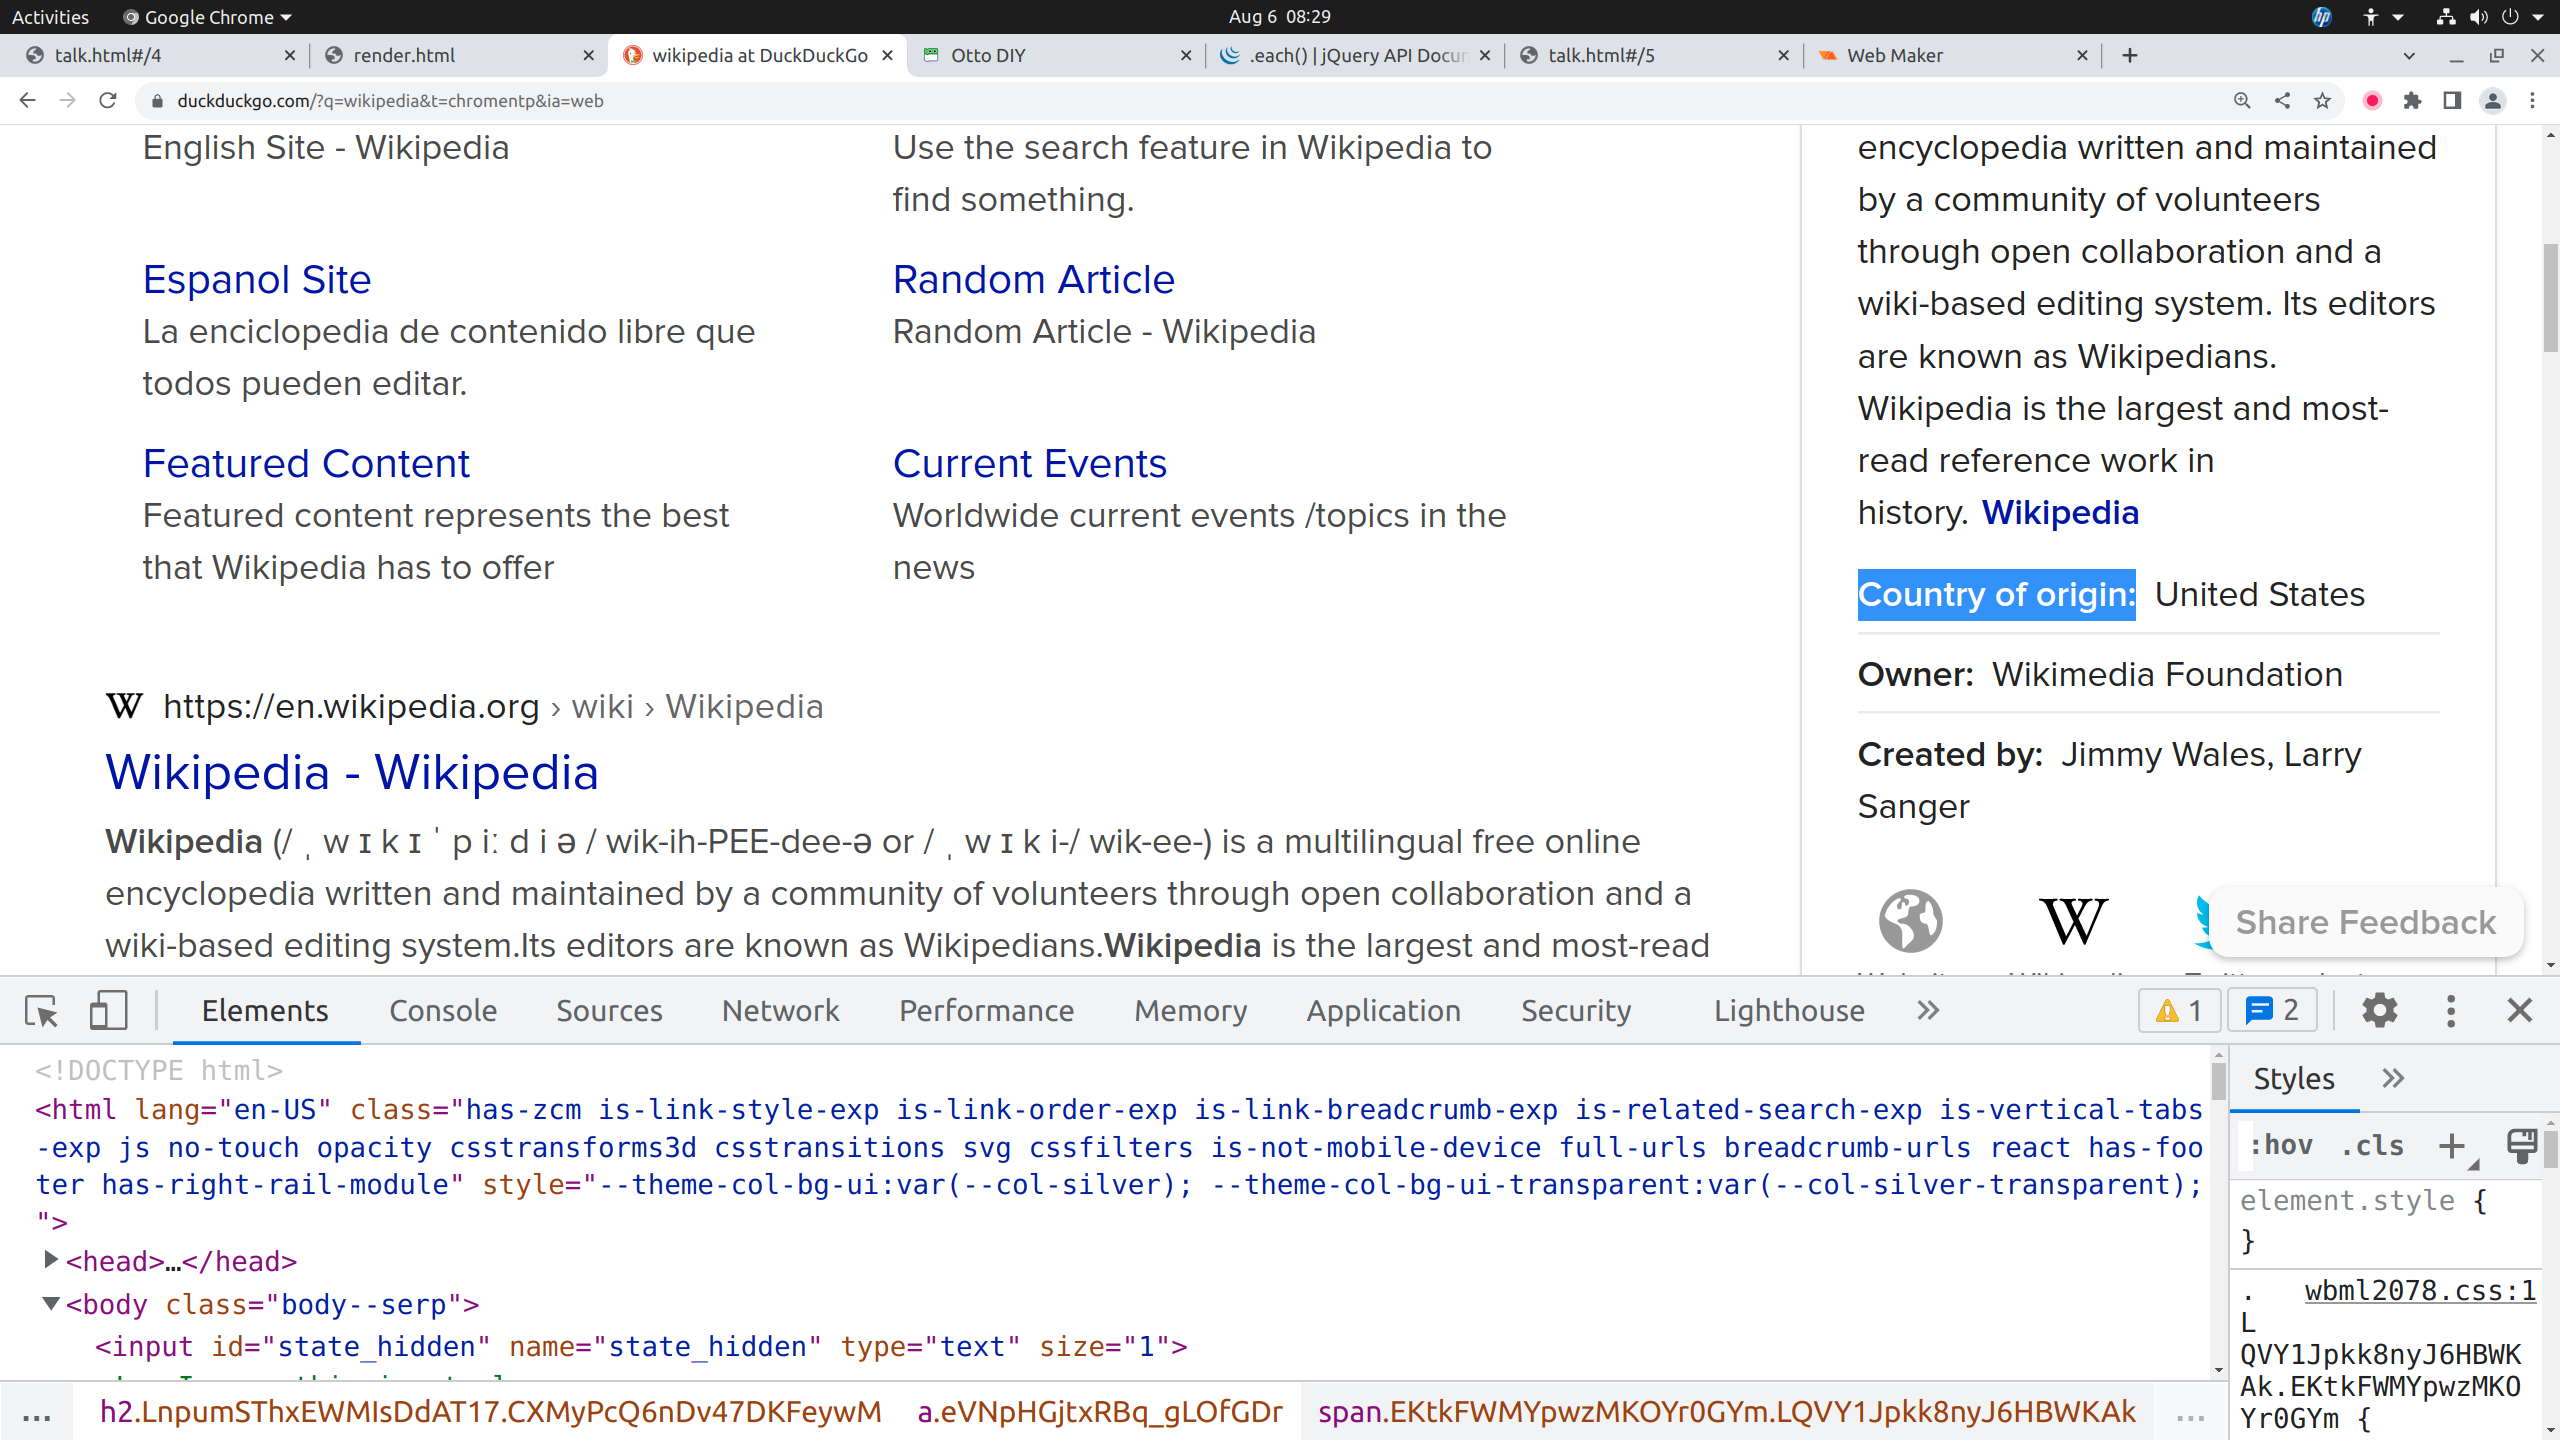Click the page's vertical scrollbar thumb
Screen dimensions: 2560x1440
point(2550,298)
